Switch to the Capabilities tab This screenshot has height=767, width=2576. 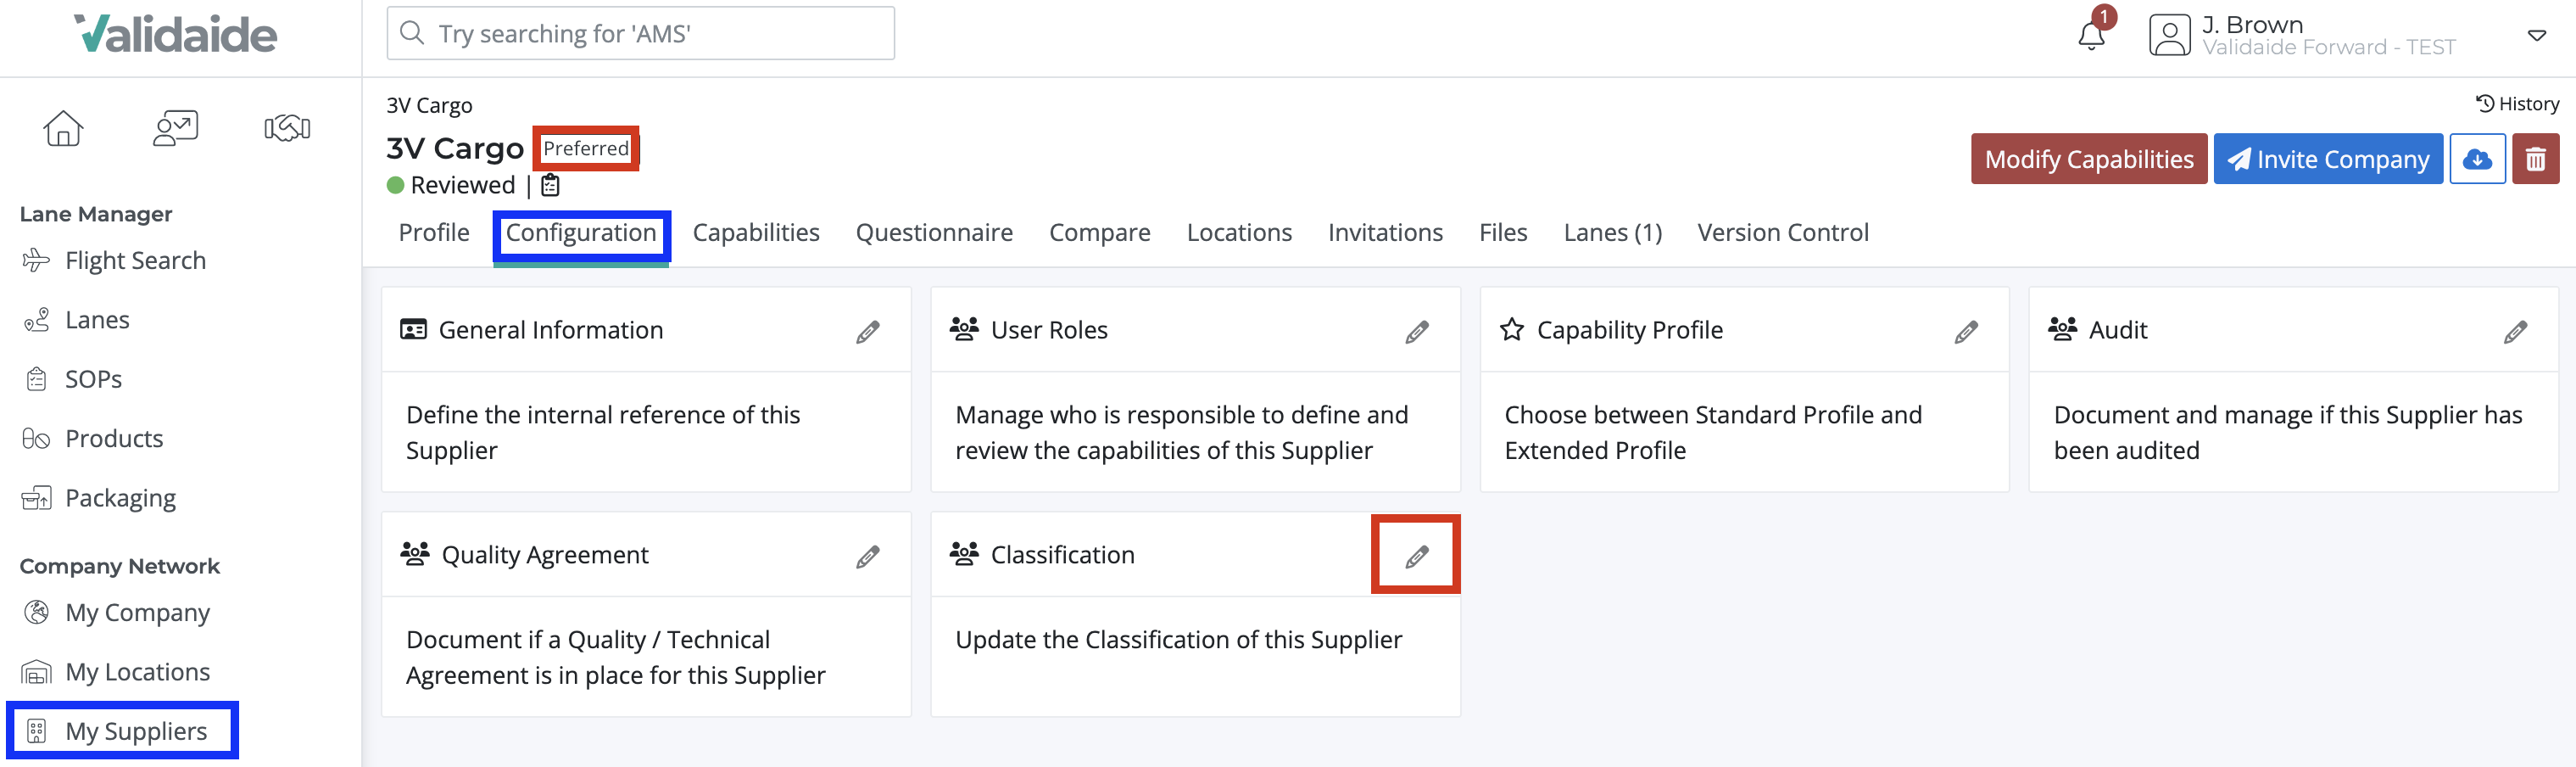(756, 233)
